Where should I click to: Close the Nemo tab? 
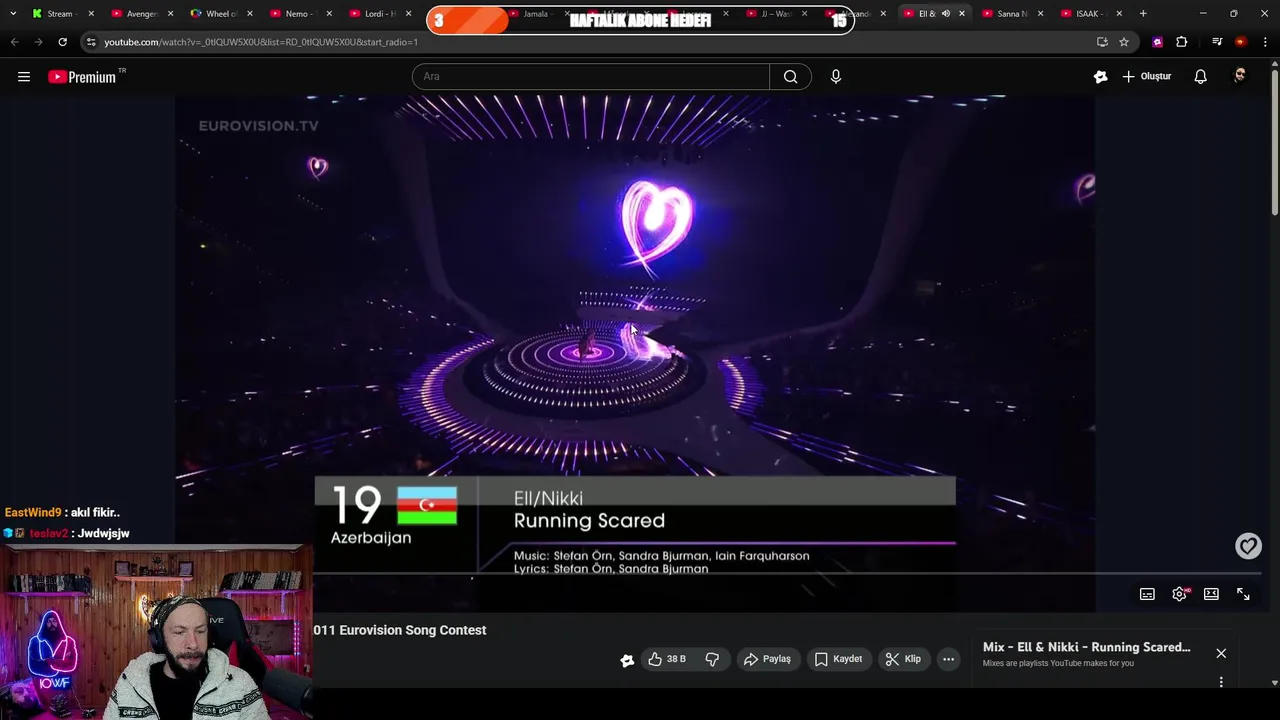point(329,14)
